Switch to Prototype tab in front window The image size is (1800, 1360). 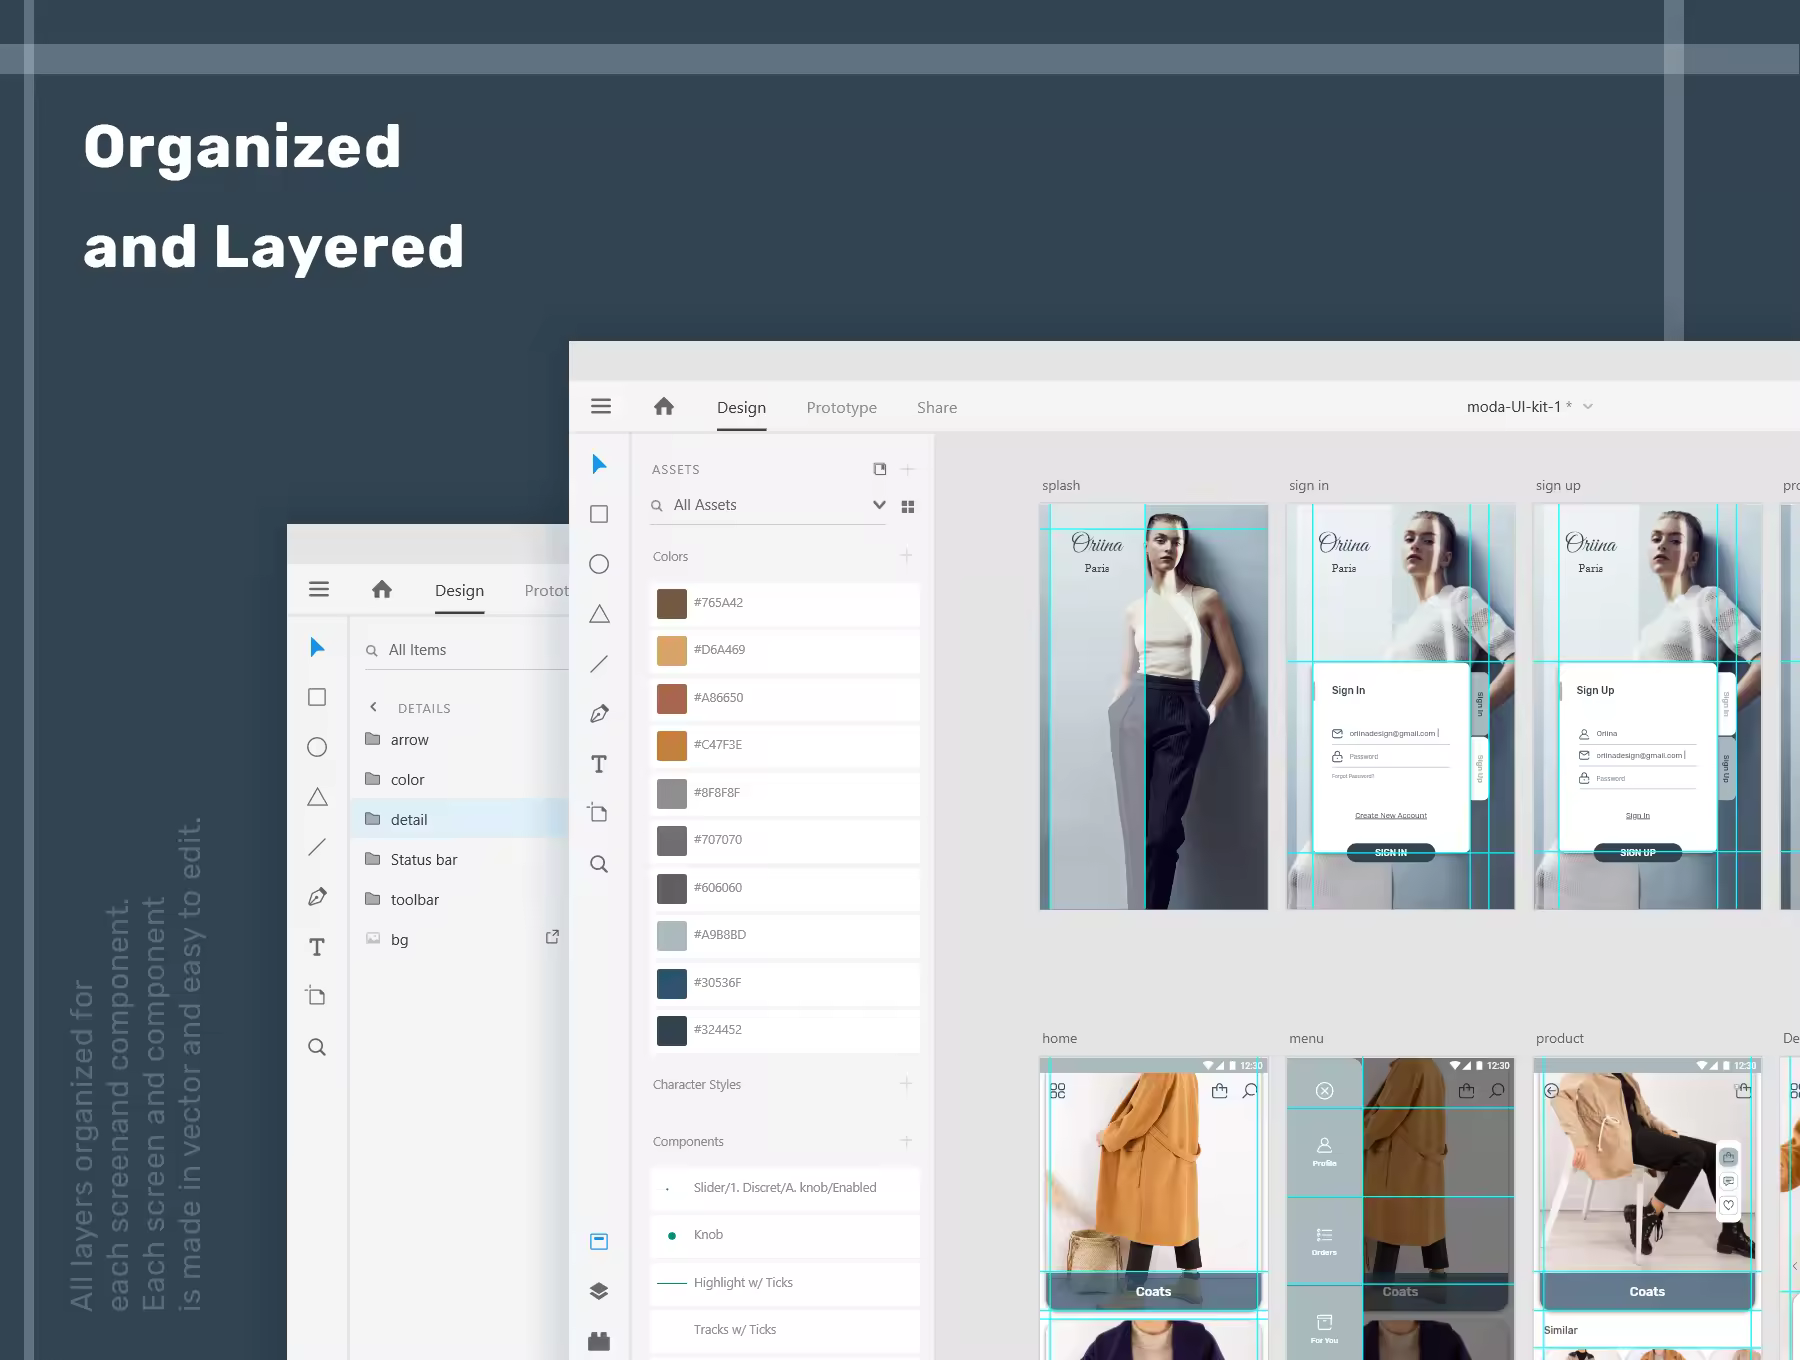(842, 408)
